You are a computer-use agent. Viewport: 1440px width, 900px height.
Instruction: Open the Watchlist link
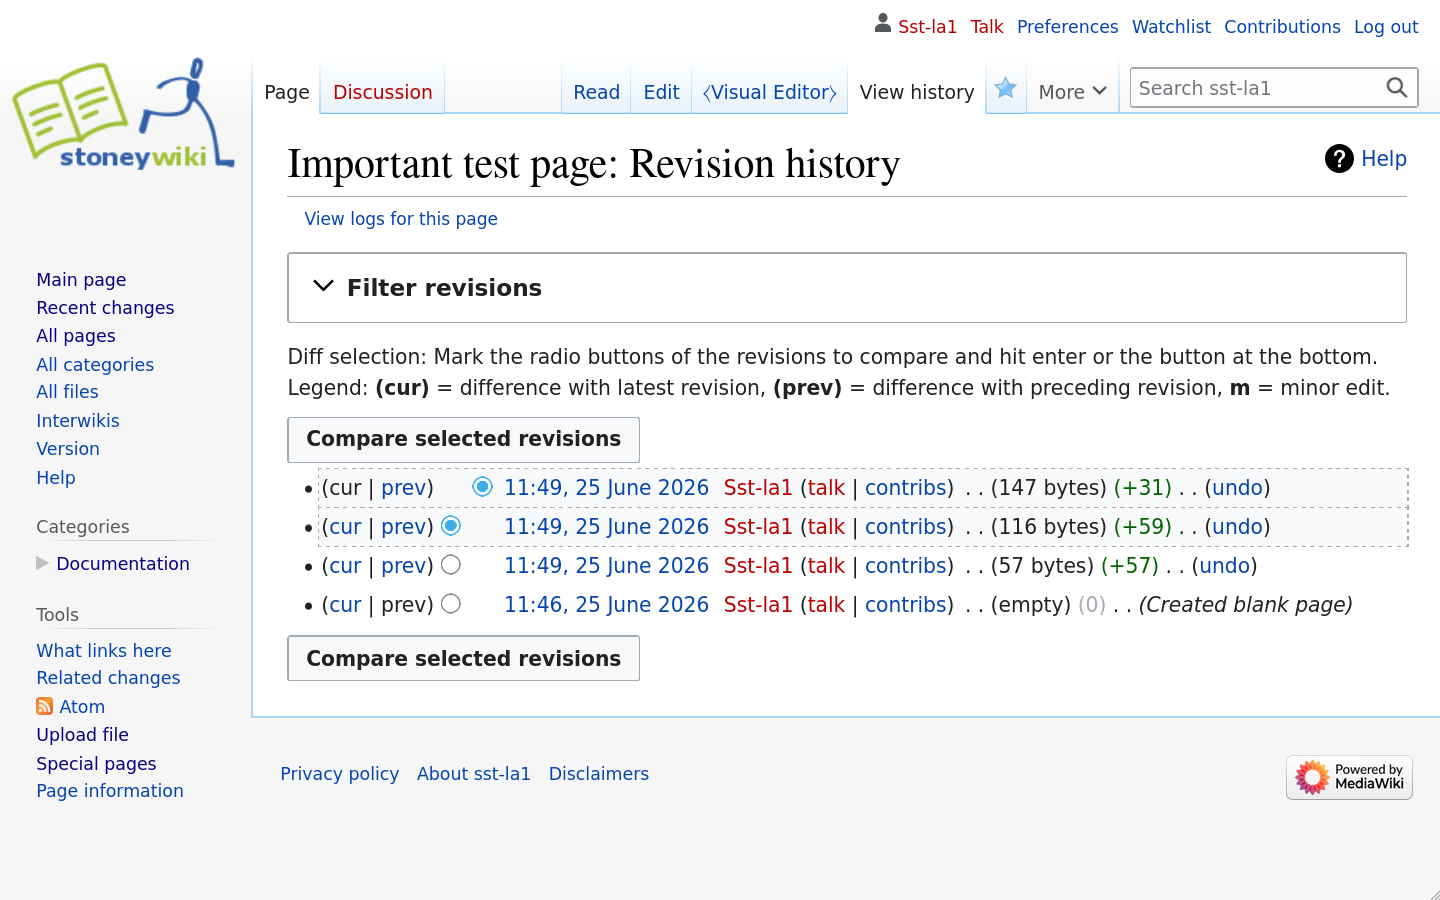(x=1171, y=27)
